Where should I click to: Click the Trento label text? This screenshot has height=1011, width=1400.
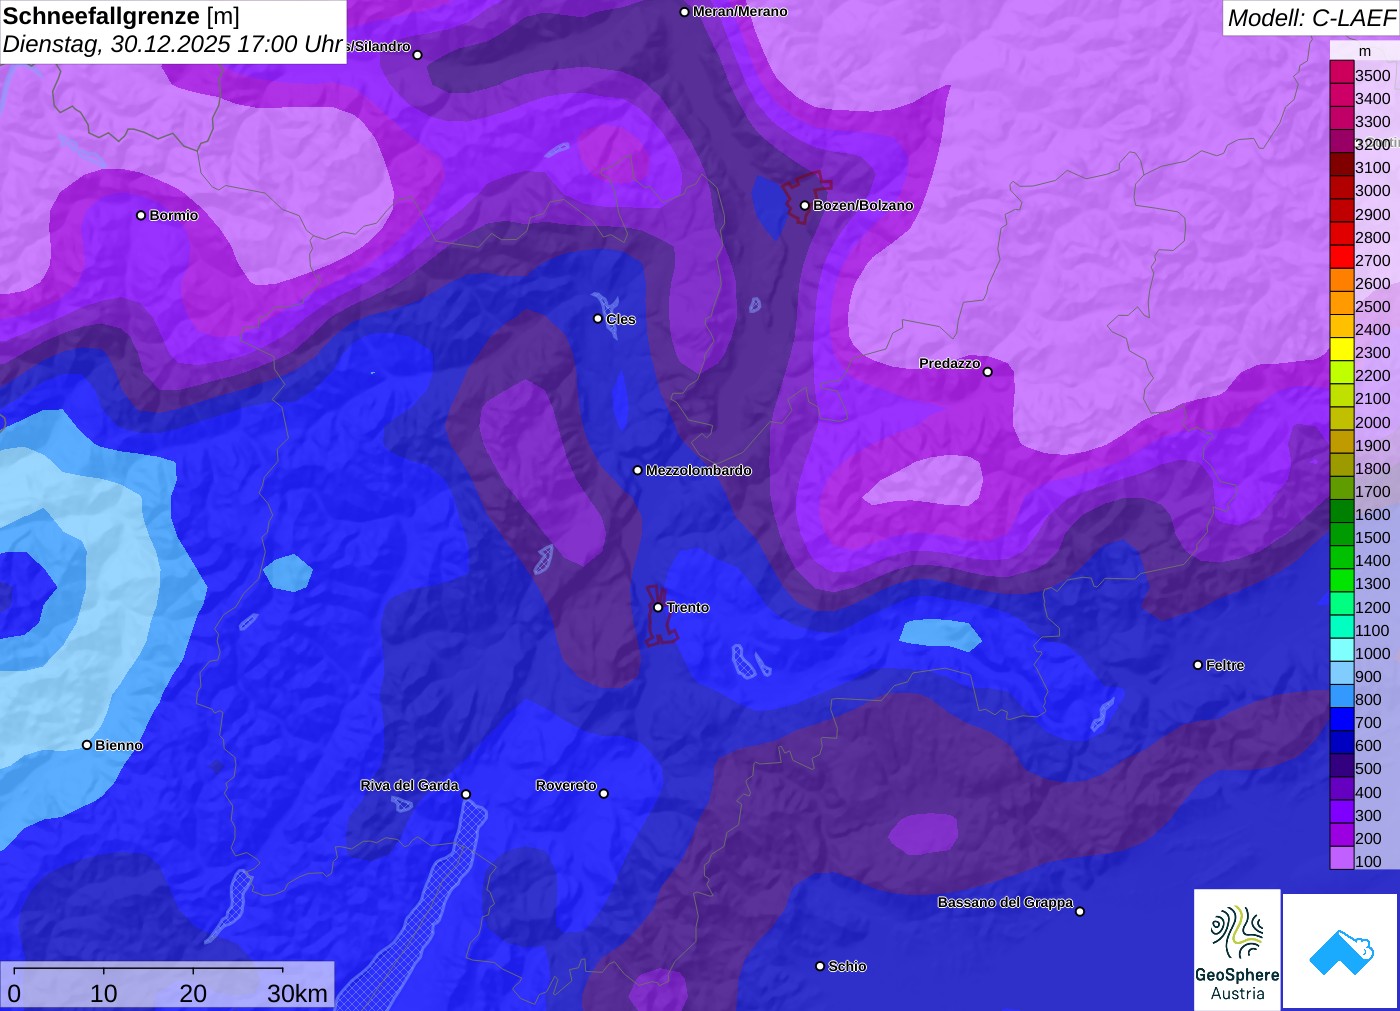pyautogui.click(x=688, y=607)
